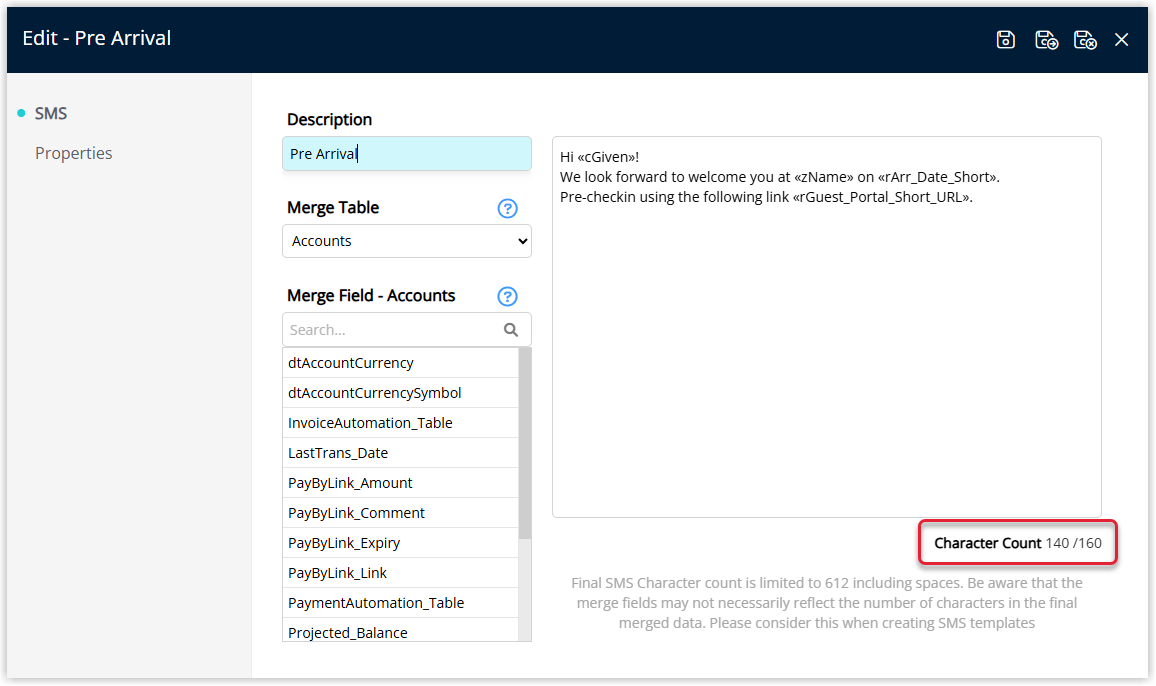
Task: Click the Save icon in header
Action: [x=1006, y=39]
